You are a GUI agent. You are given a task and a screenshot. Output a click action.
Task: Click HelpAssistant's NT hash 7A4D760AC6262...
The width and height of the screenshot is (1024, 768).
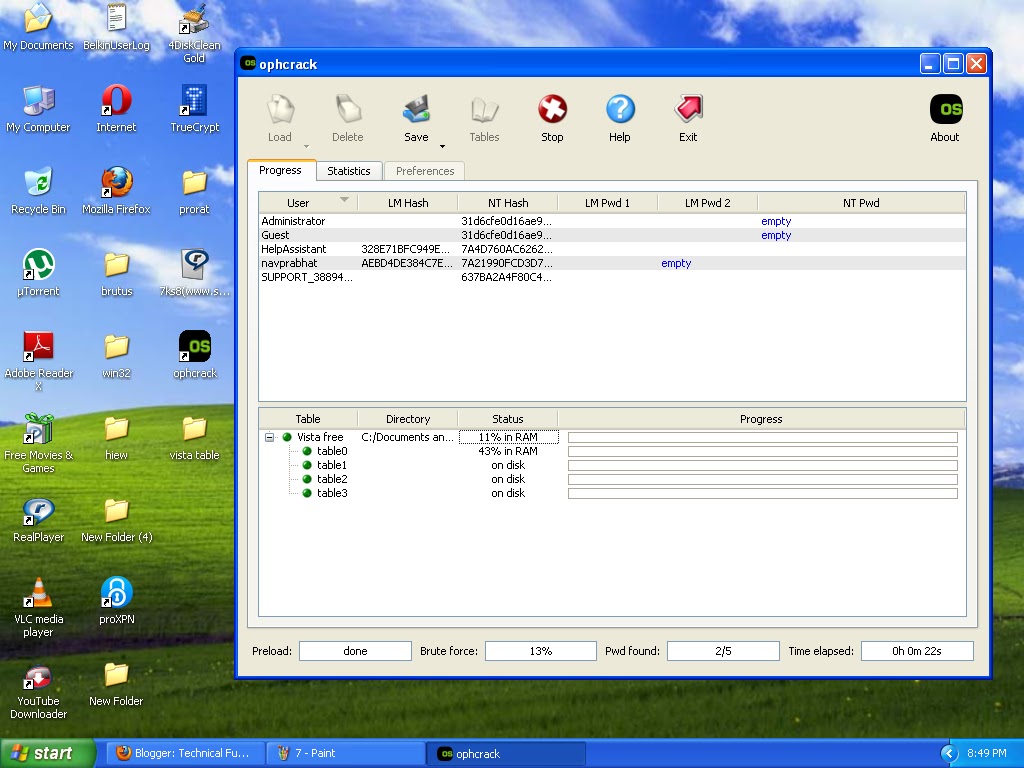click(507, 249)
